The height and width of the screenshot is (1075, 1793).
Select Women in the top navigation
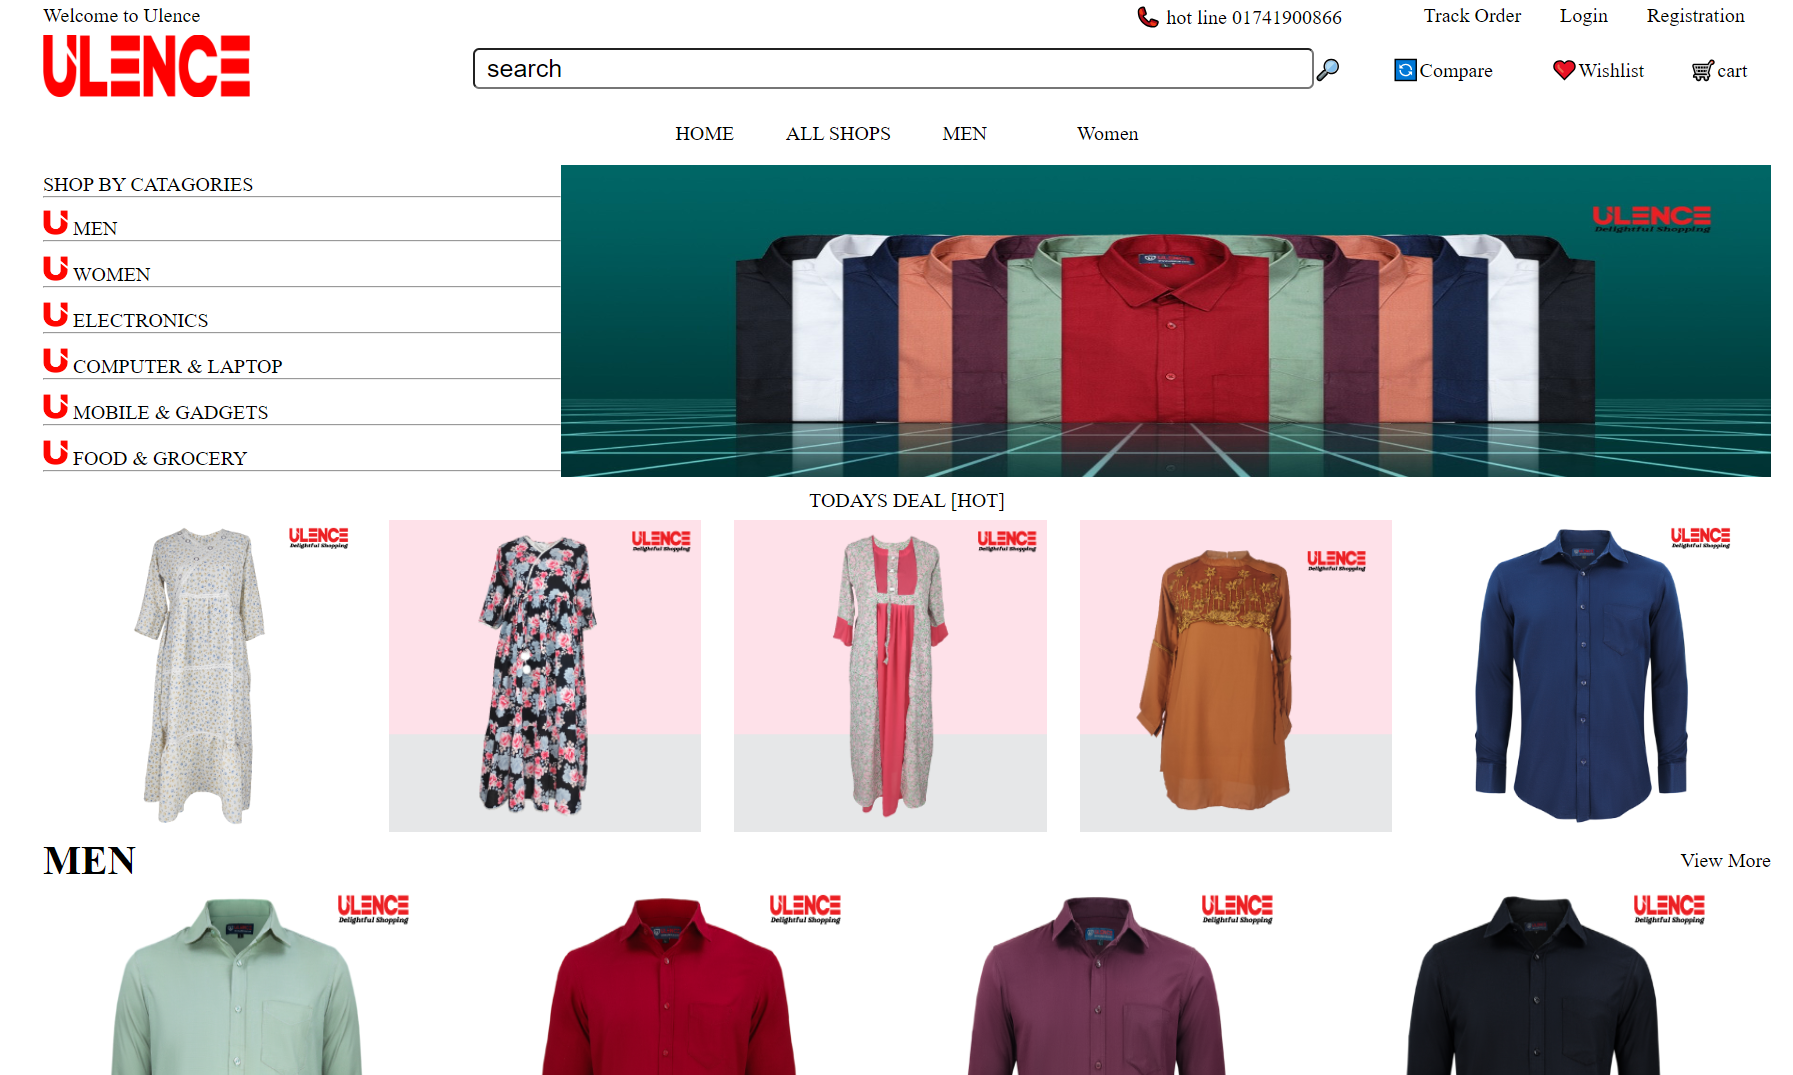pos(1107,134)
